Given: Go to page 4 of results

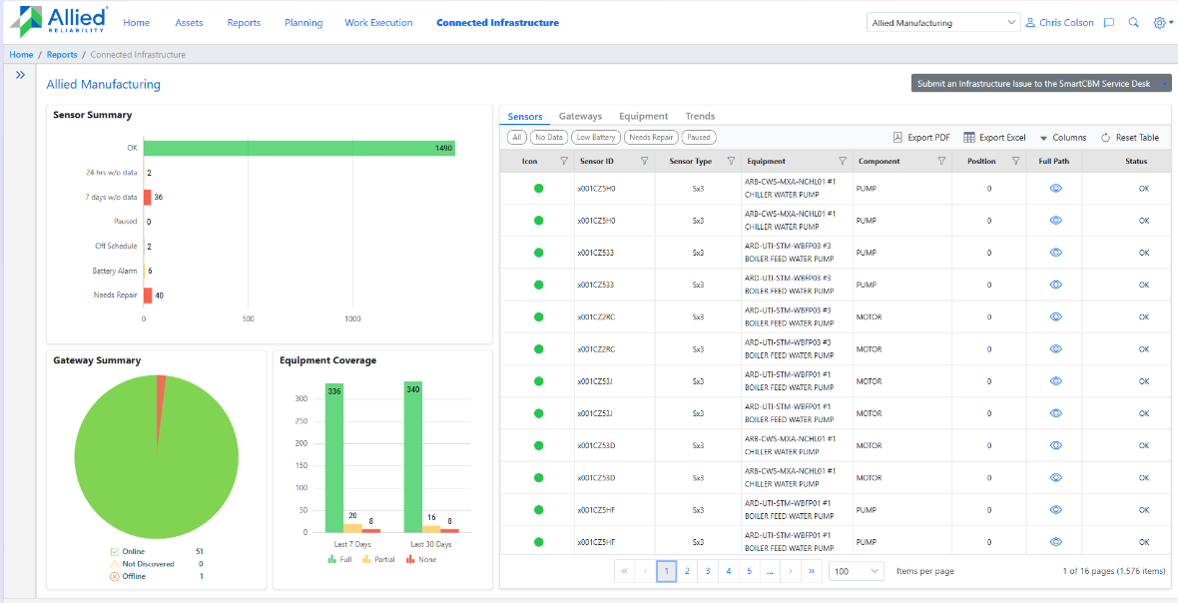Looking at the screenshot, I should point(728,571).
